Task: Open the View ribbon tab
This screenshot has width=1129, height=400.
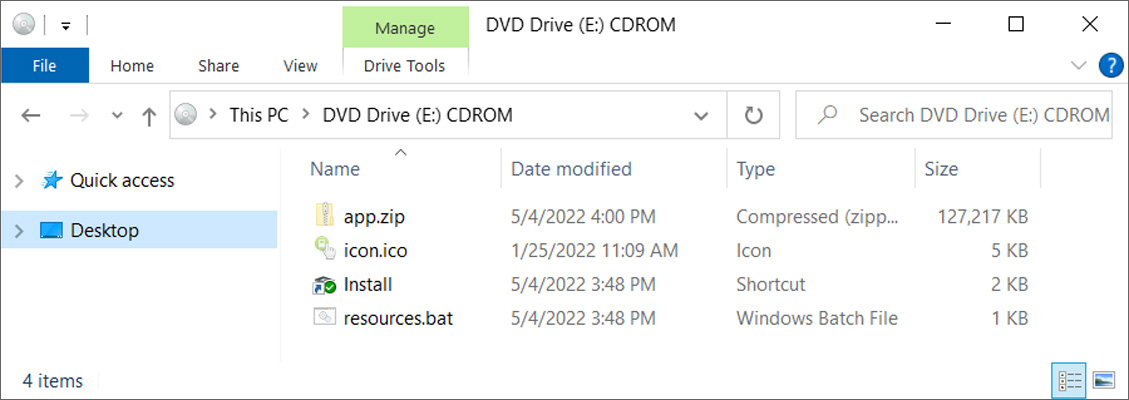Action: tap(300, 66)
